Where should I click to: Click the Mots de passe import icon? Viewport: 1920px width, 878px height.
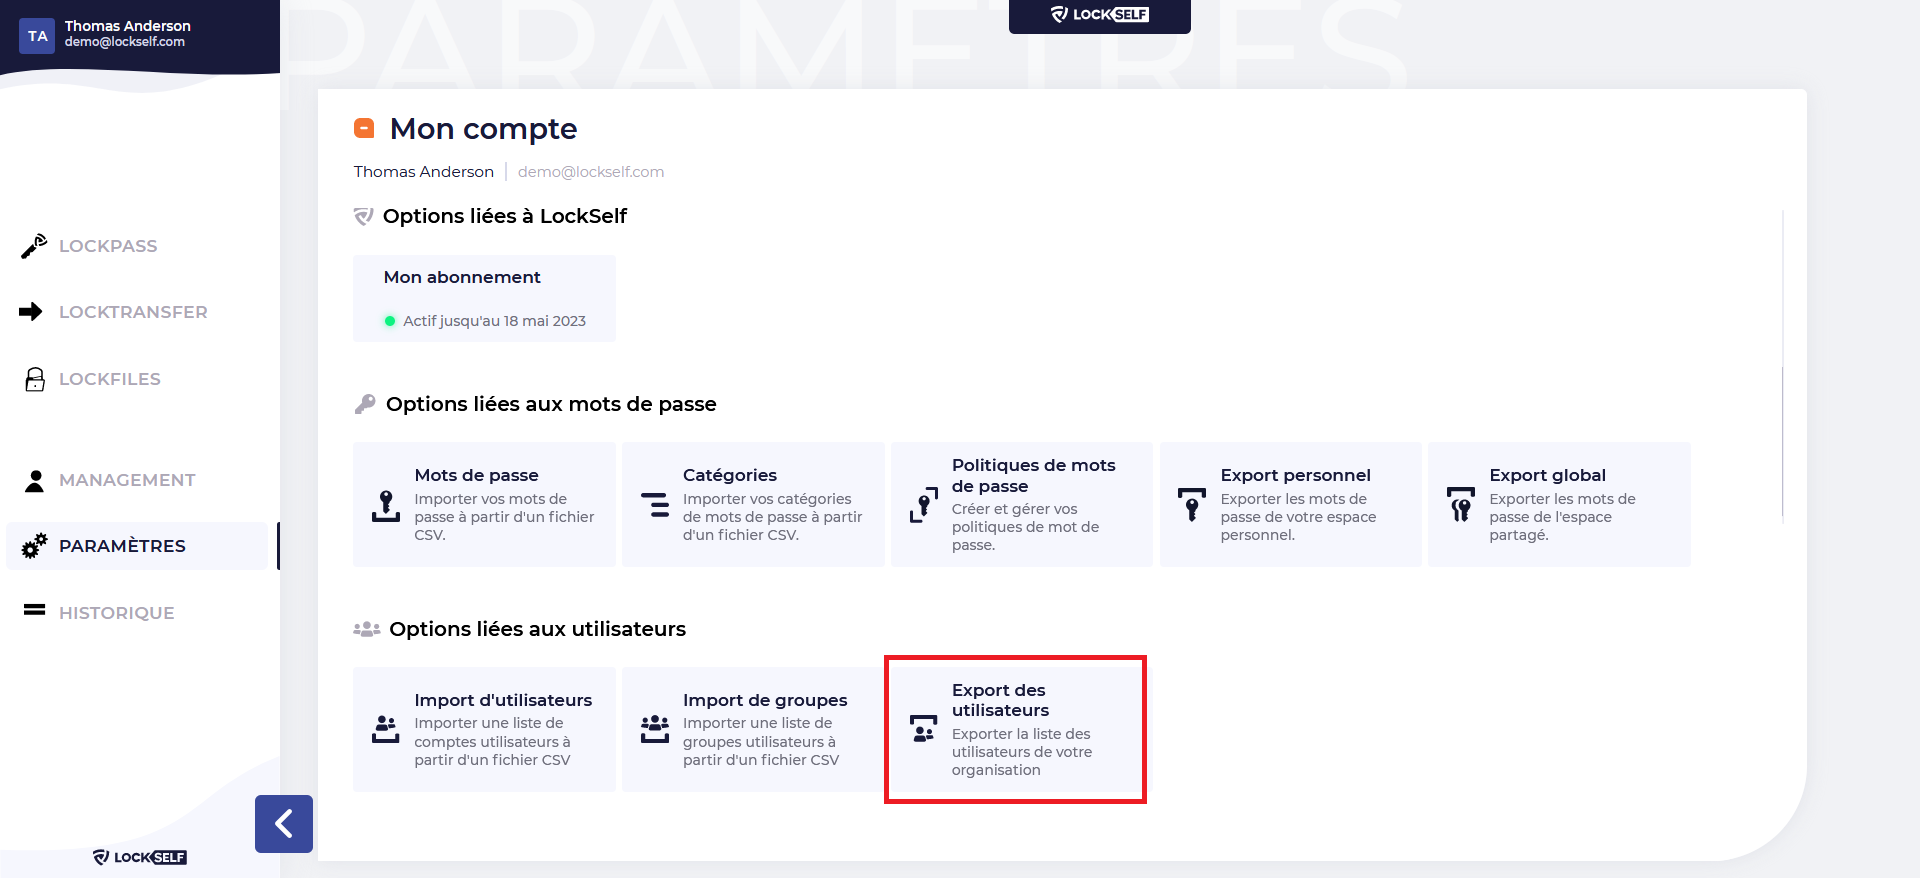[386, 506]
